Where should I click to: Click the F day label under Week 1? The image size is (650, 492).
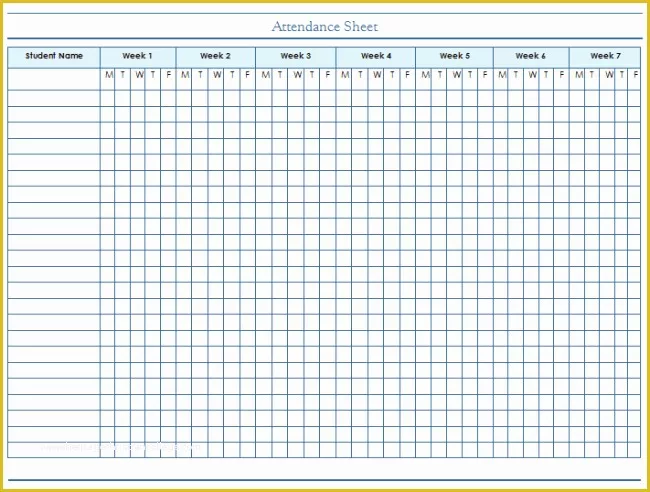(x=168, y=75)
